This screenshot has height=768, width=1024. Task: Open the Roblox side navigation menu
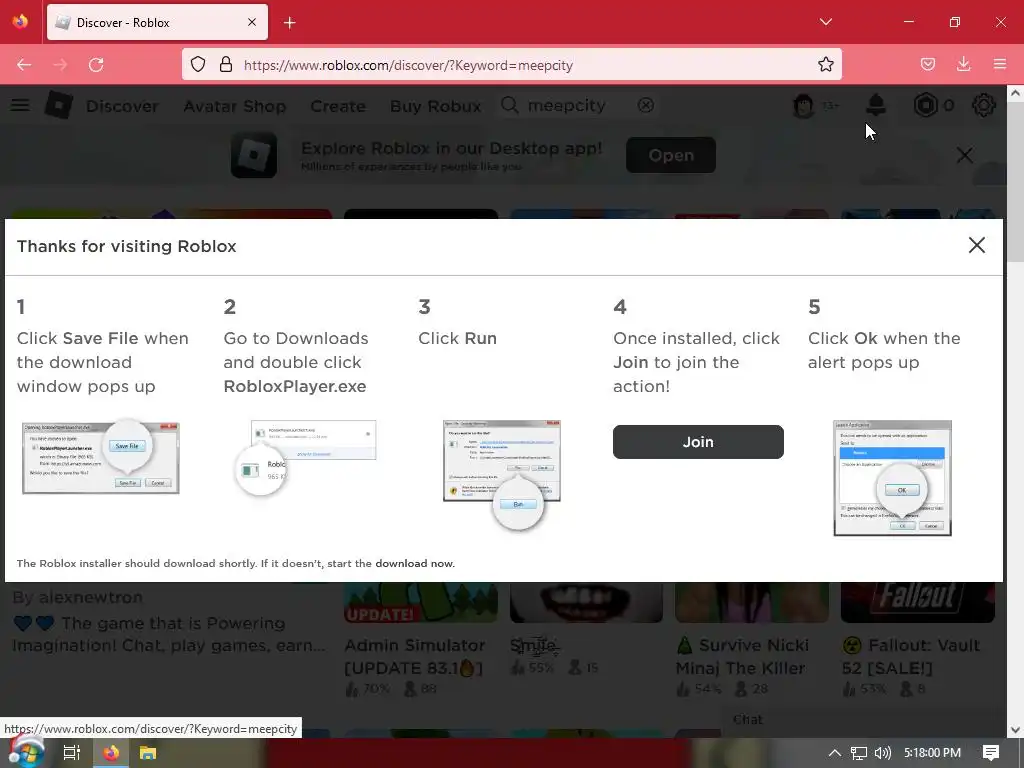[x=20, y=105]
